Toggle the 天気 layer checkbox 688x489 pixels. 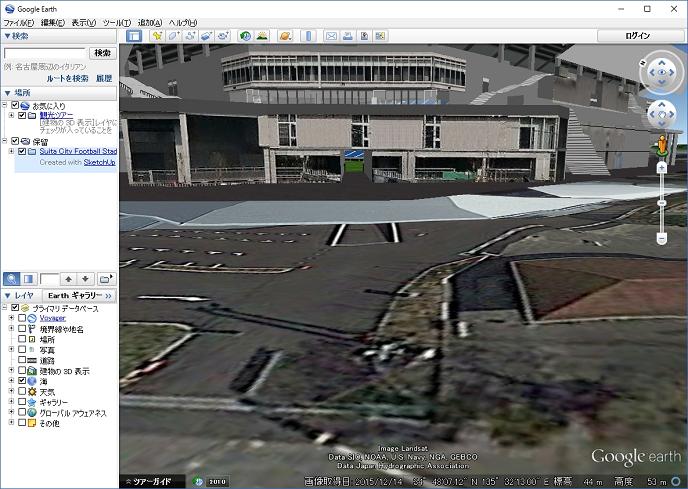(x=22, y=392)
